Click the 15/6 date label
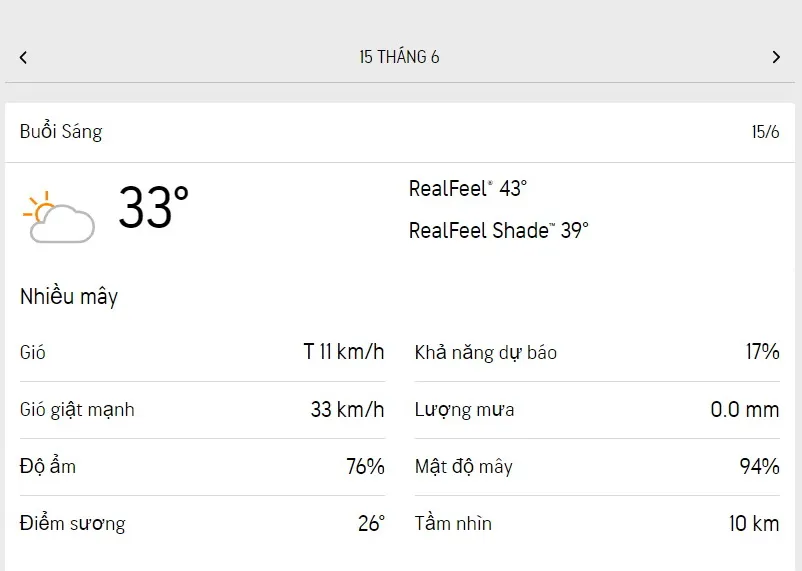The height and width of the screenshot is (571, 802). click(x=765, y=132)
